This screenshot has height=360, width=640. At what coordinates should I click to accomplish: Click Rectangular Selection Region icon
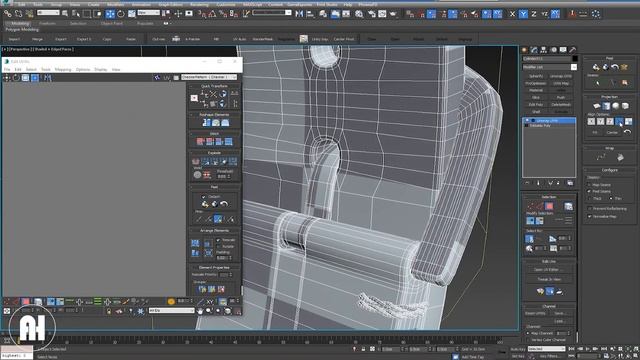[87, 13]
